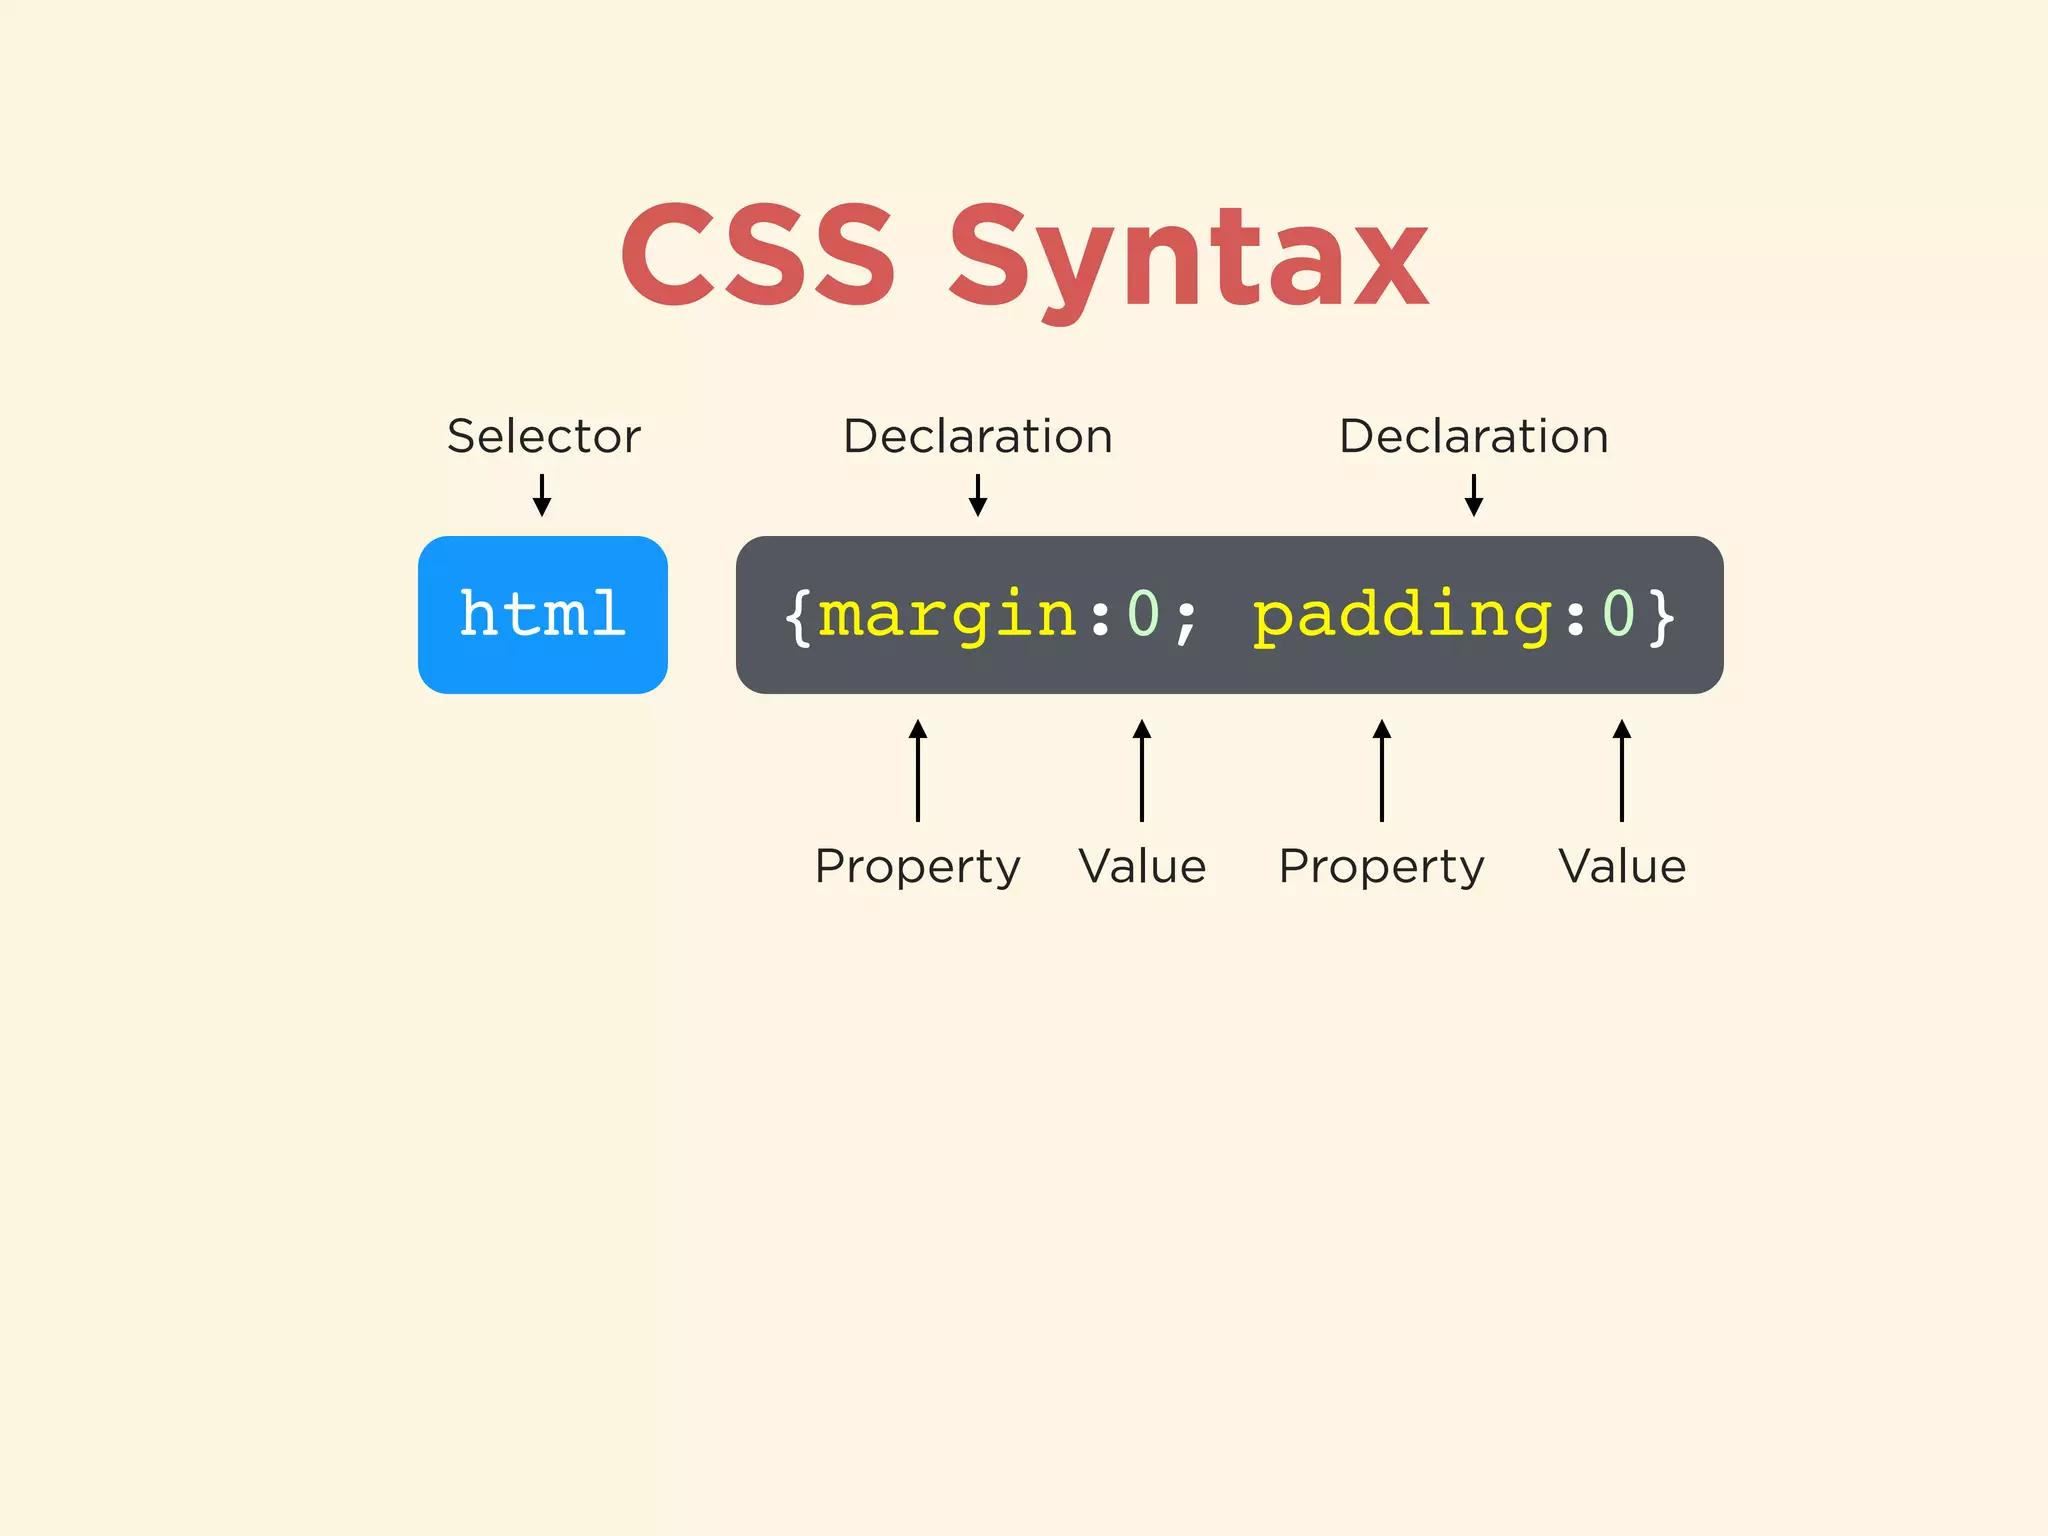Click the opening curly brace
Screen dimensions: 2048x1536
797,616
